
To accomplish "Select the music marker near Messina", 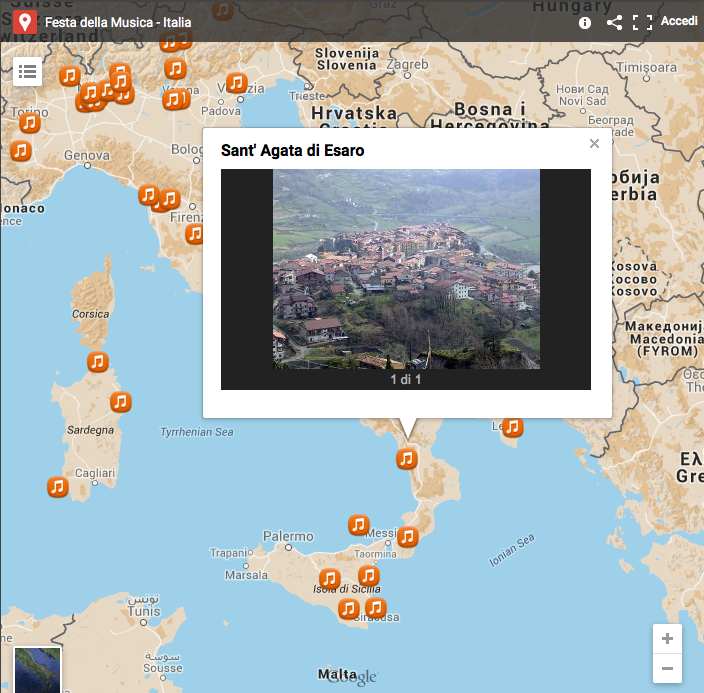I will coord(407,537).
